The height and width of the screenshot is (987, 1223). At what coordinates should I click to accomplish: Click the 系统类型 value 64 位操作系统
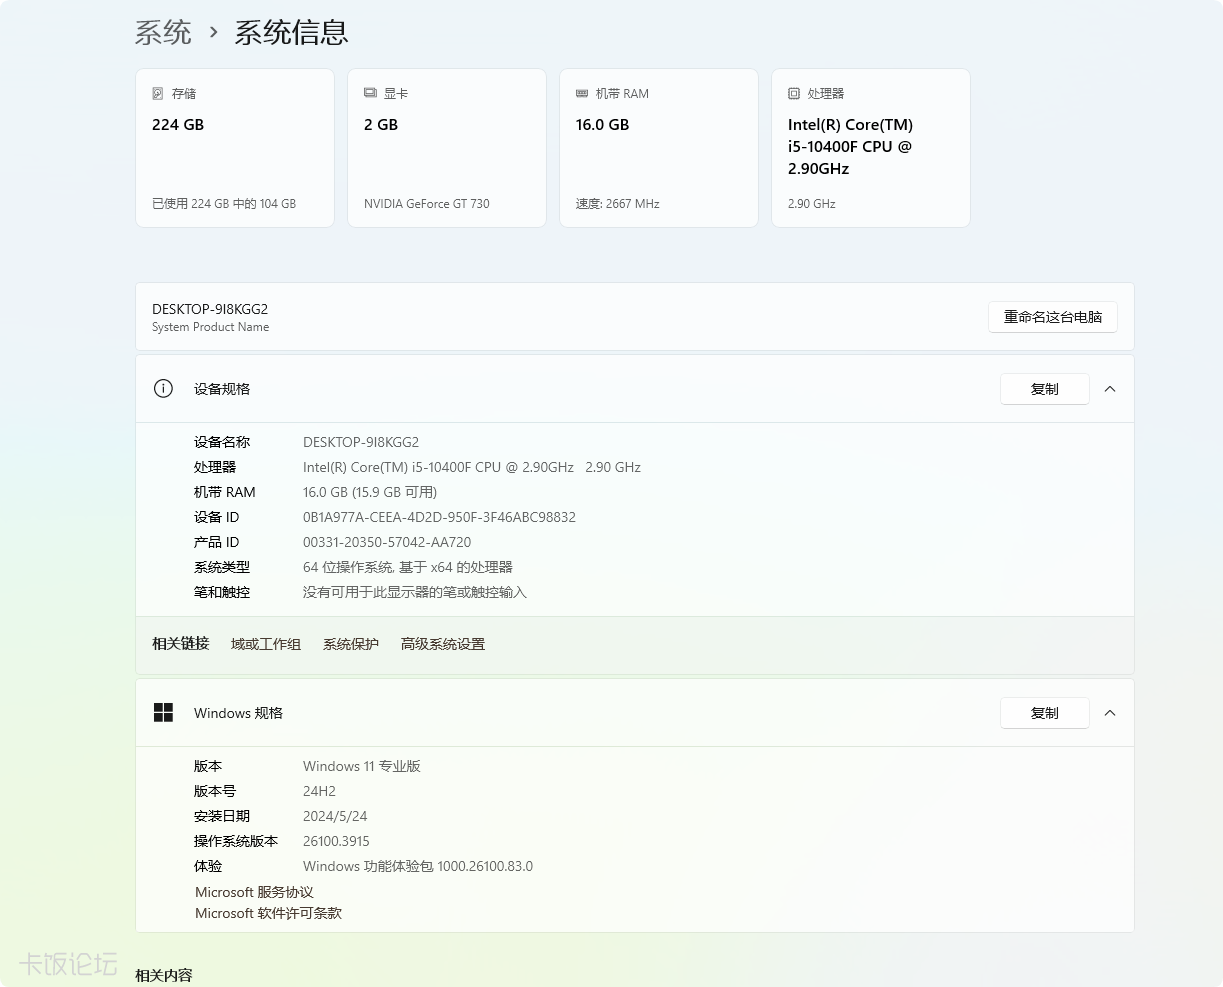pyautogui.click(x=408, y=567)
